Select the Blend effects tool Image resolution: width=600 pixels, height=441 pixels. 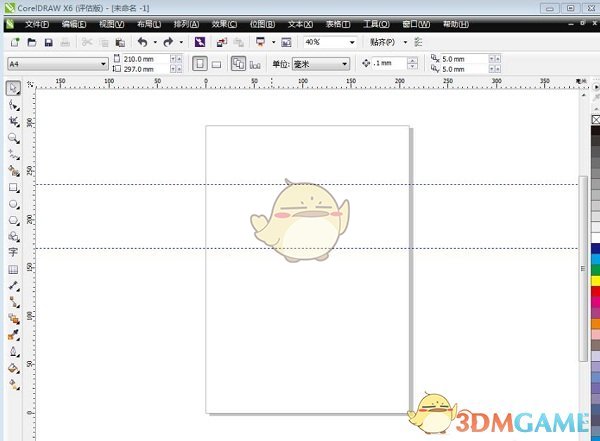14,318
